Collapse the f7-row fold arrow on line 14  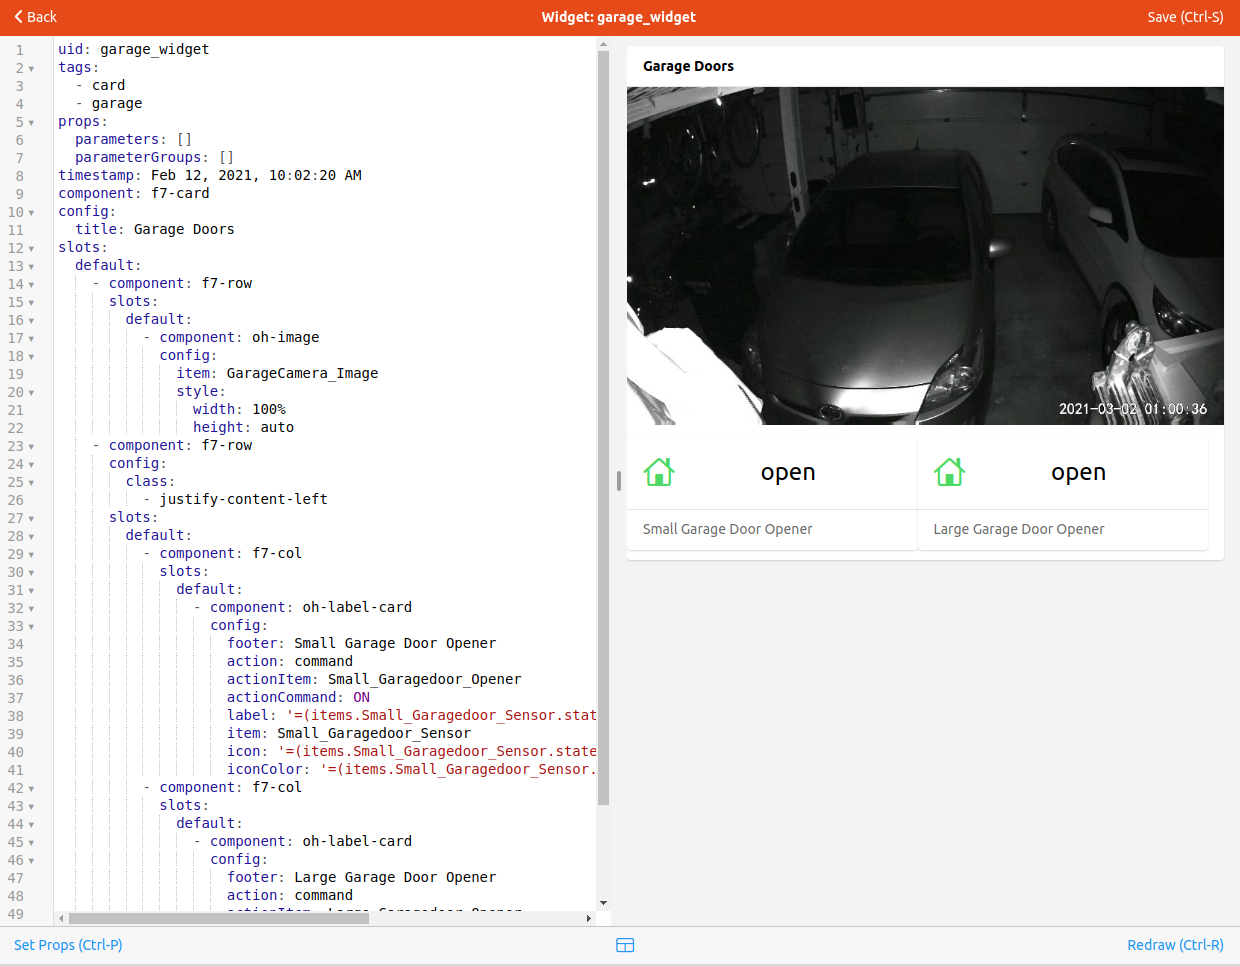(x=33, y=283)
